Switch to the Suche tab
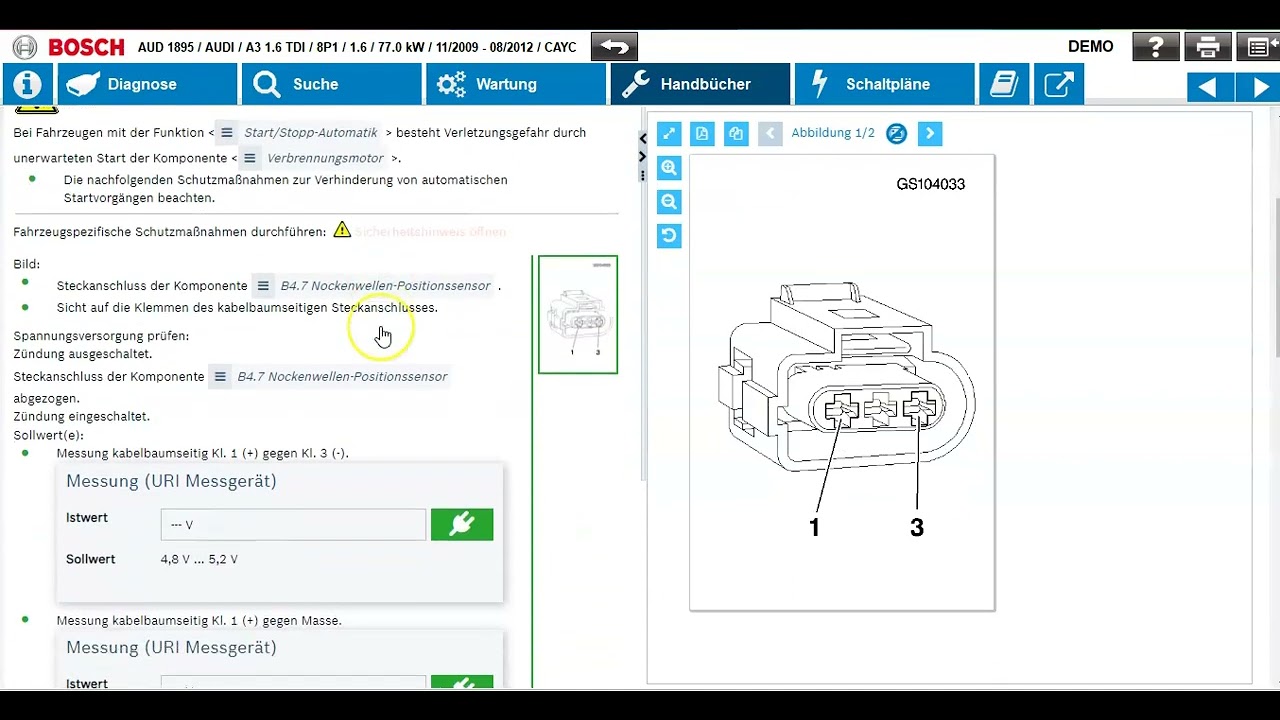Viewport: 1280px width, 720px height. tap(332, 84)
